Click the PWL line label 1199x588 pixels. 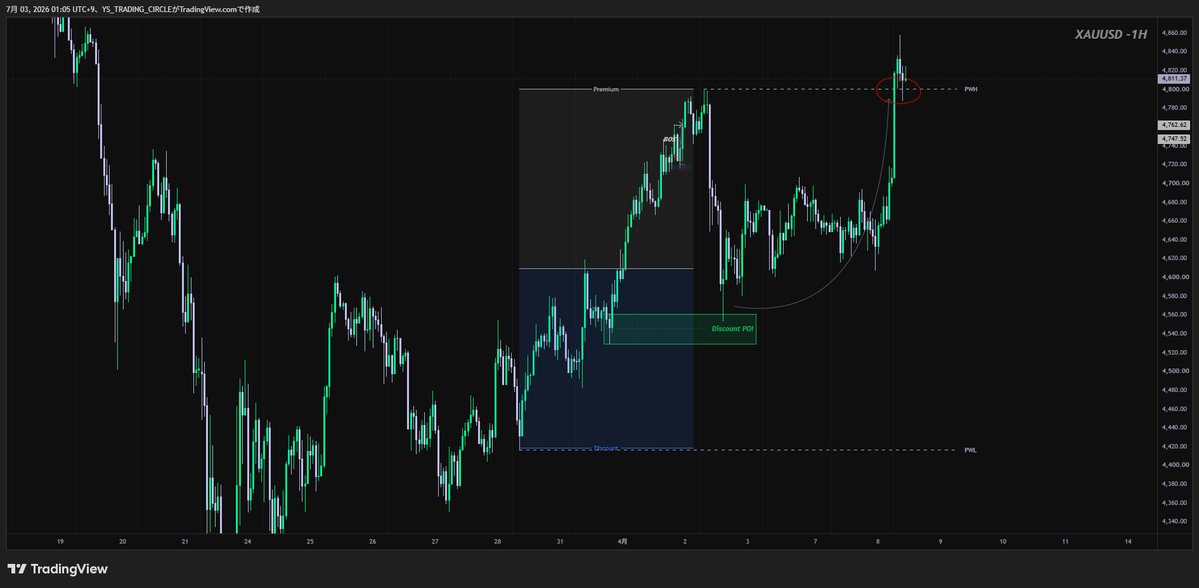[x=970, y=450]
